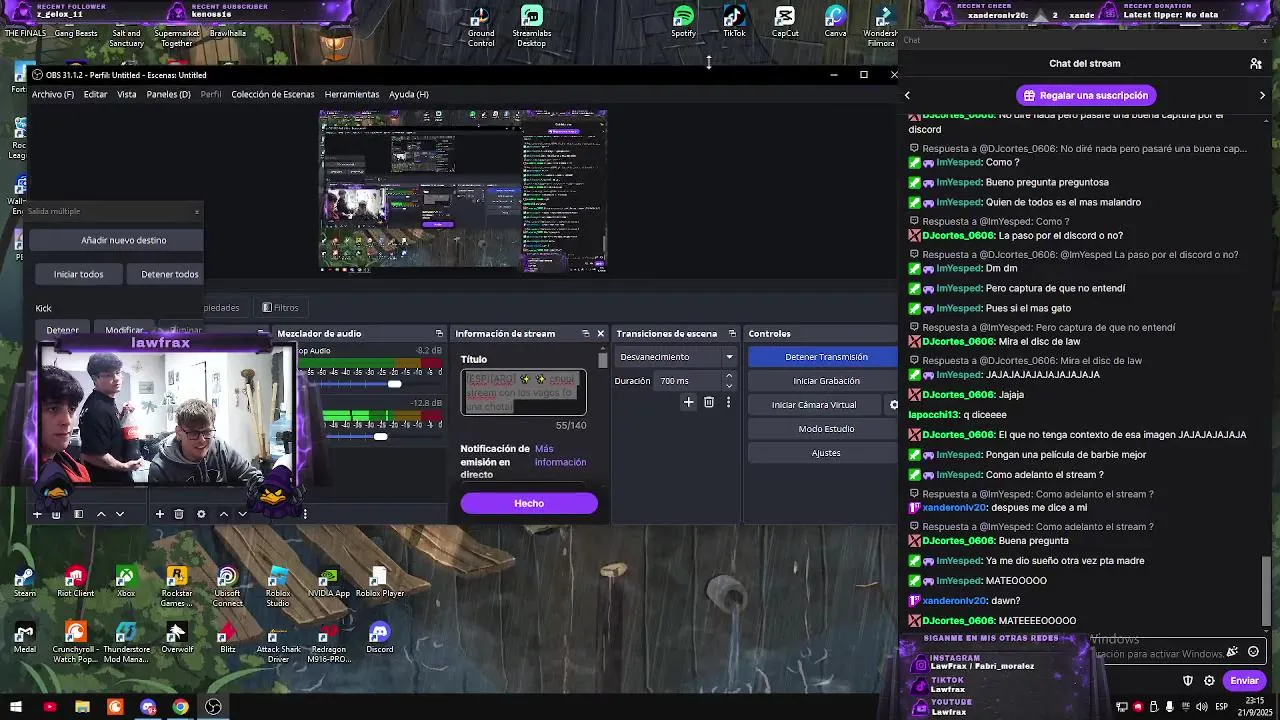This screenshot has width=1280, height=720.
Task: Open source properties gear in Sources toolbar
Action: click(201, 514)
